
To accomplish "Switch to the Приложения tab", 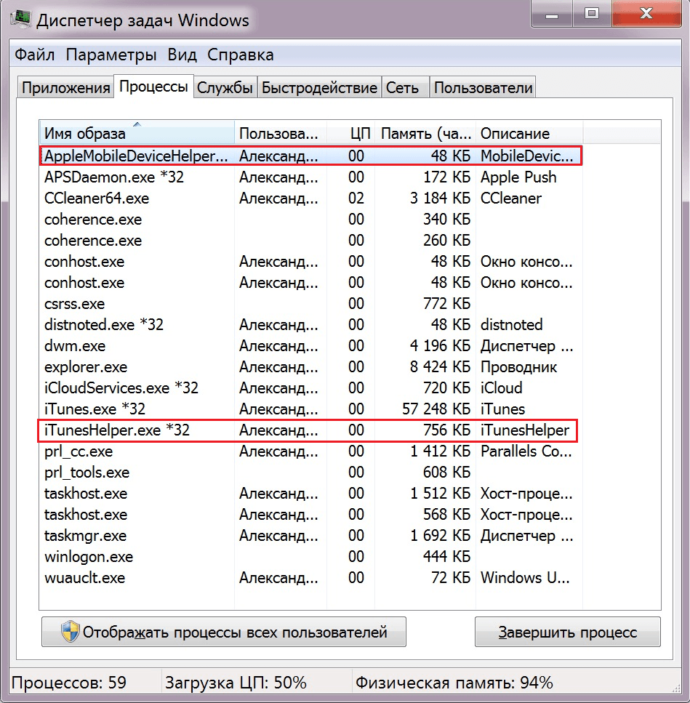I will (65, 88).
